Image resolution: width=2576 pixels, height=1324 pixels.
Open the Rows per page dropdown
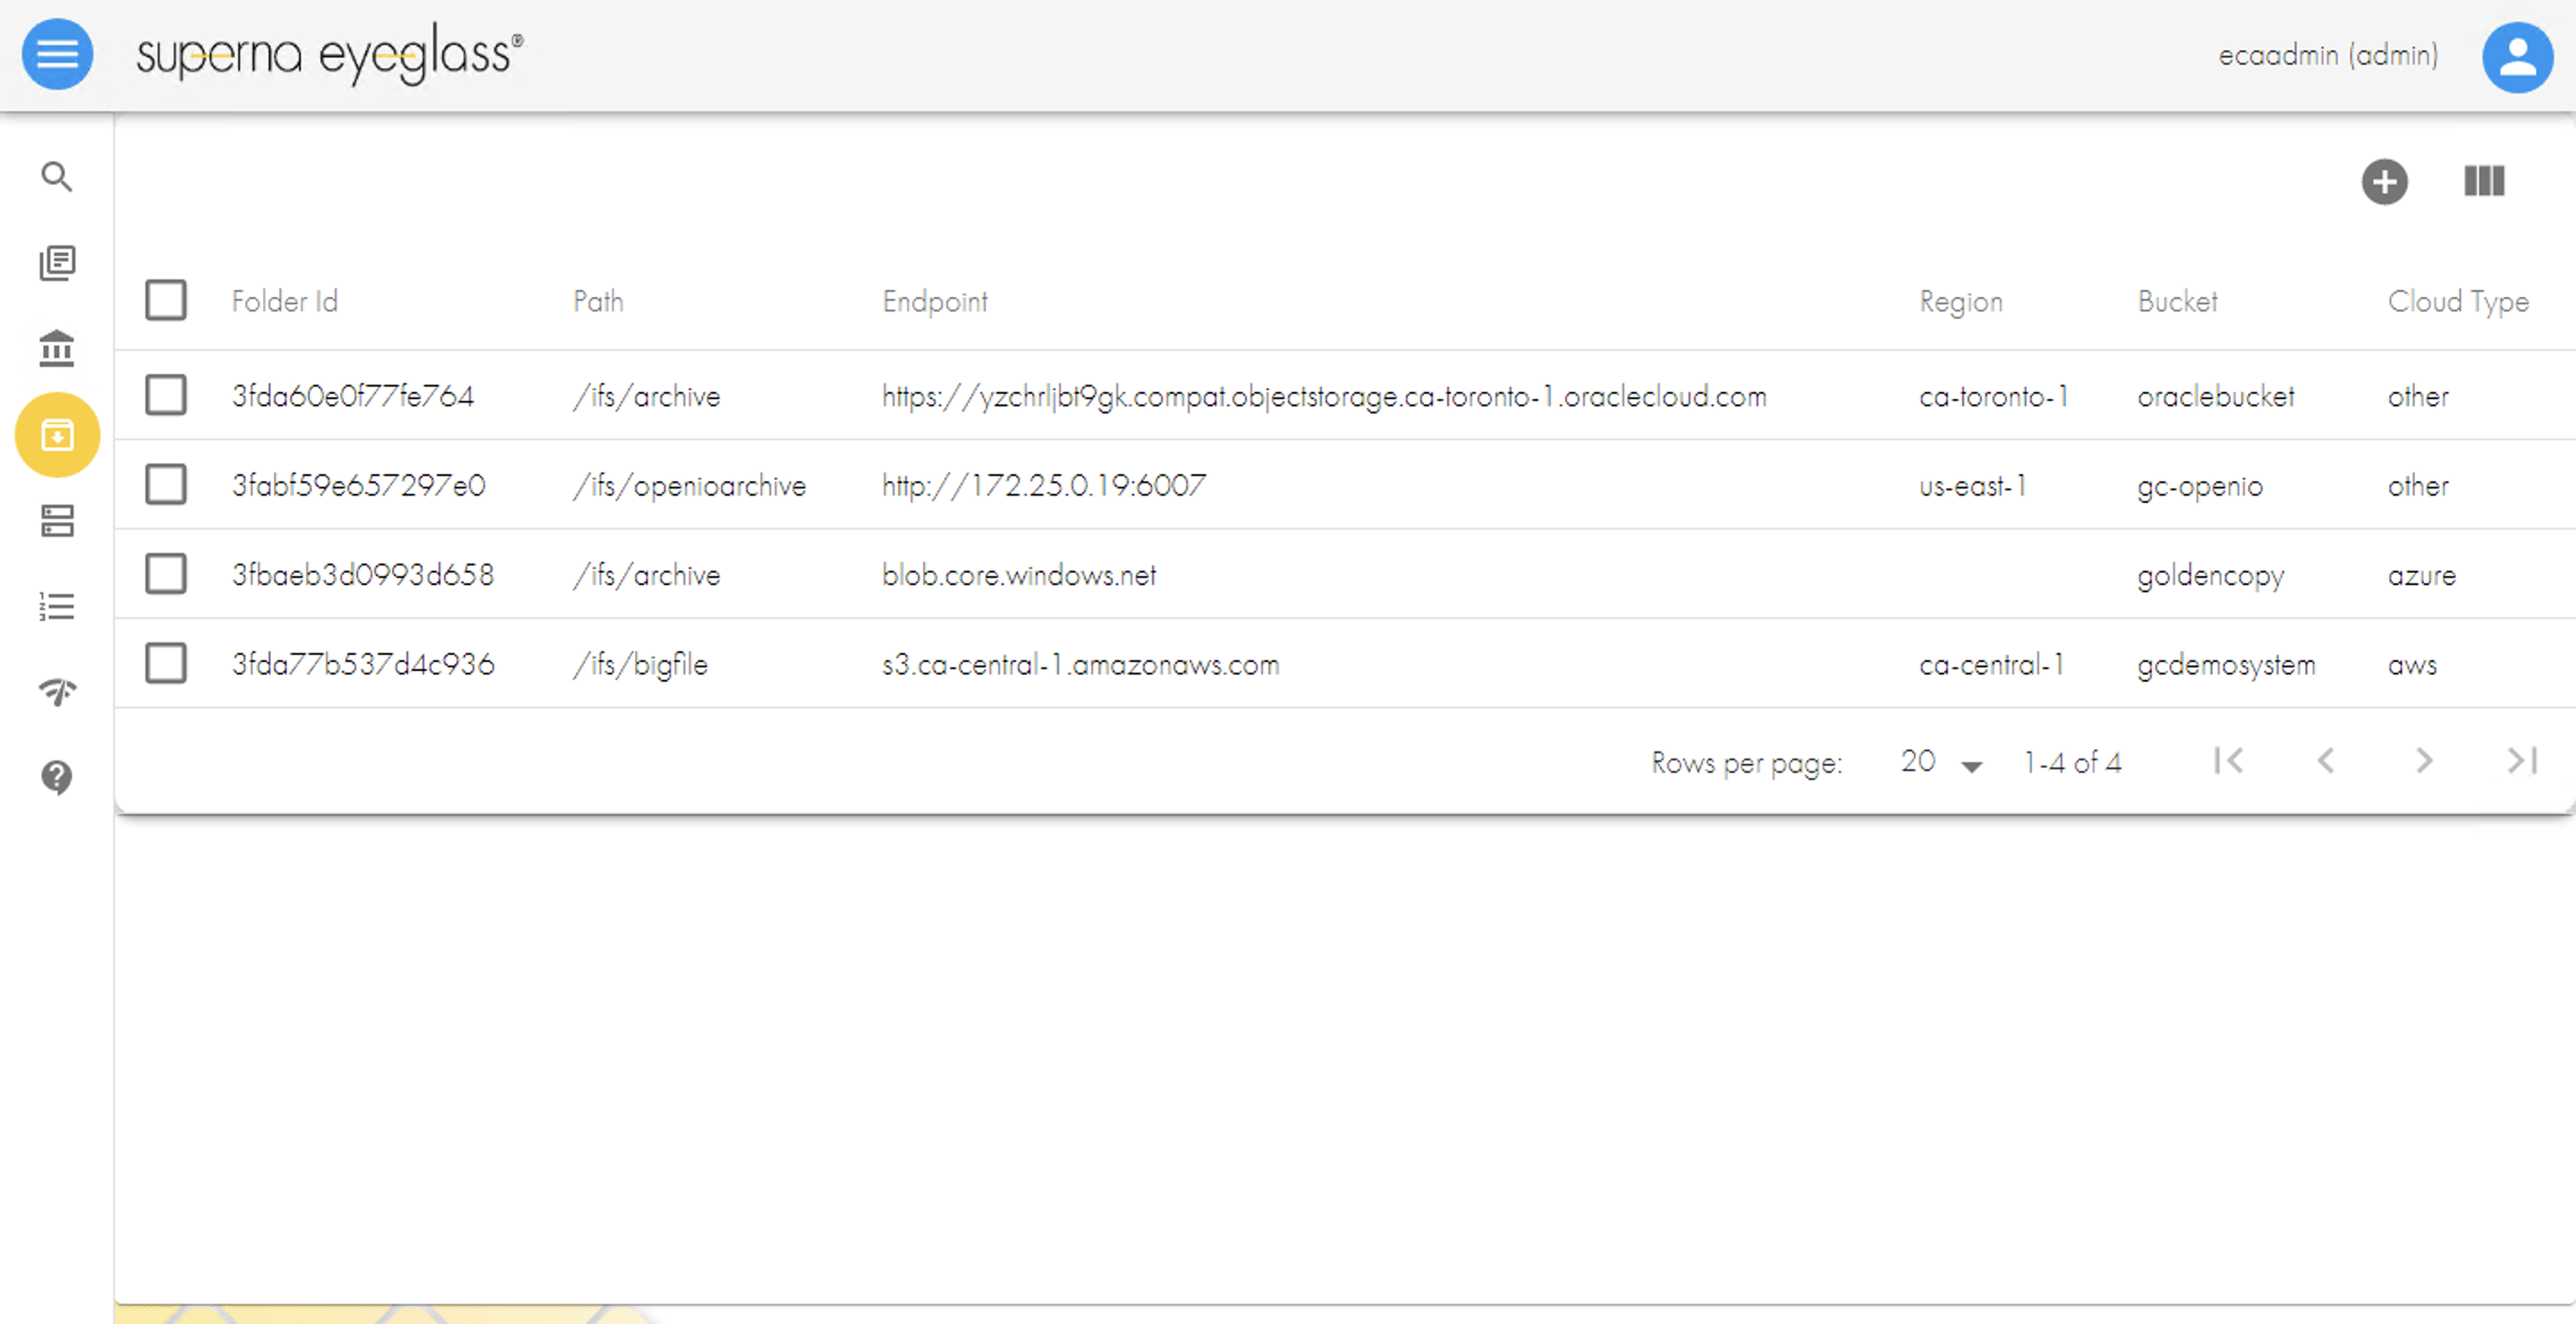[1938, 762]
